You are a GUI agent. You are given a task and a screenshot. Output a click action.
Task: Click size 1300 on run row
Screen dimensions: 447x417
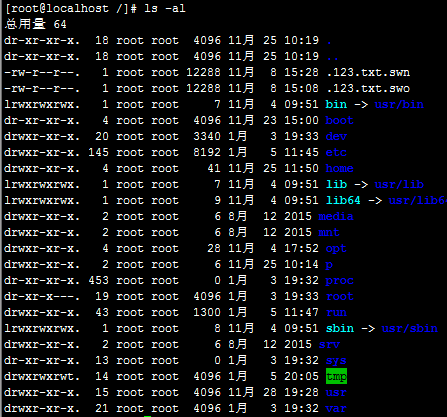pos(207,312)
